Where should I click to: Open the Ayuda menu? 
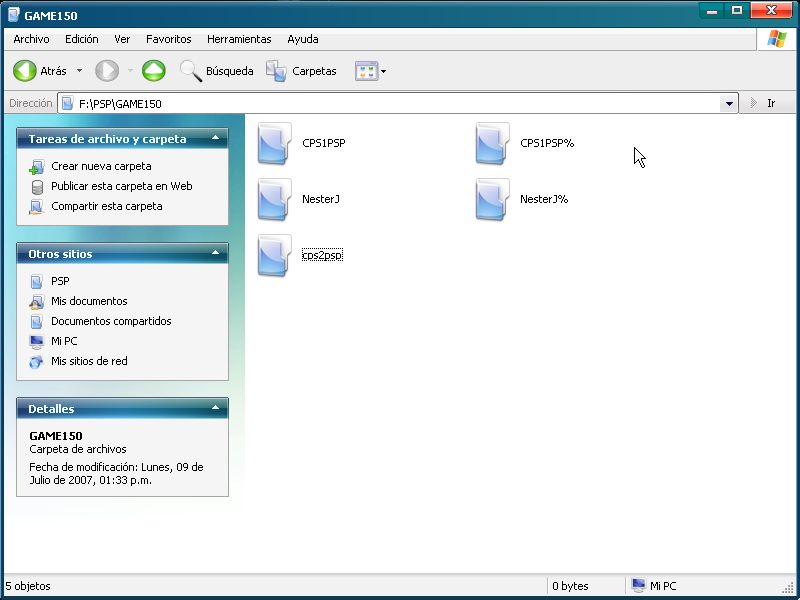tap(303, 39)
